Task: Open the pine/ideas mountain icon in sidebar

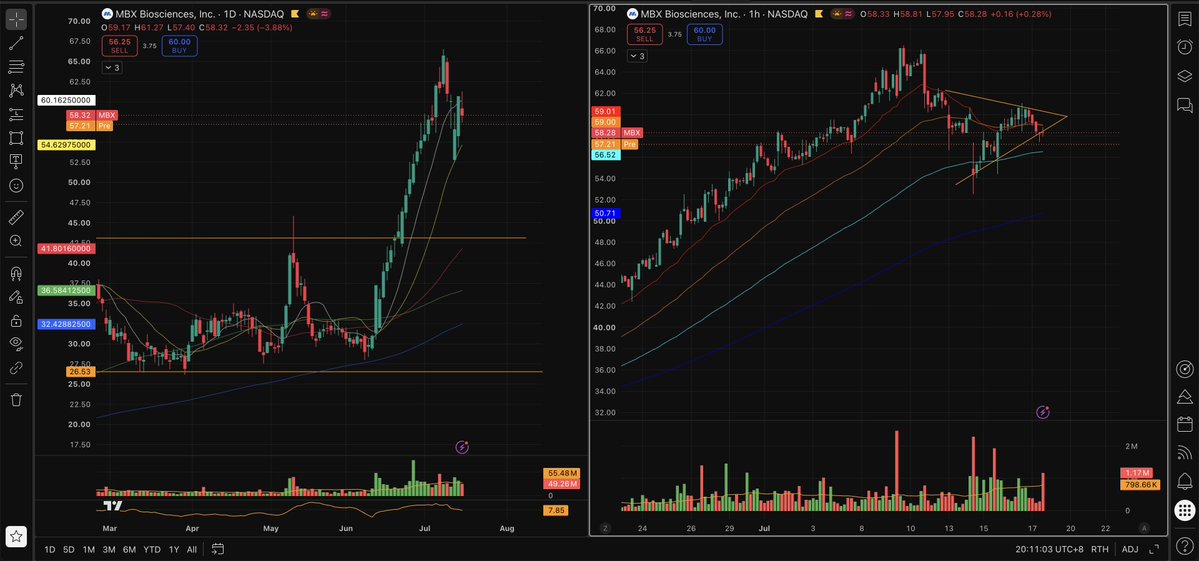Action: click(1184, 397)
